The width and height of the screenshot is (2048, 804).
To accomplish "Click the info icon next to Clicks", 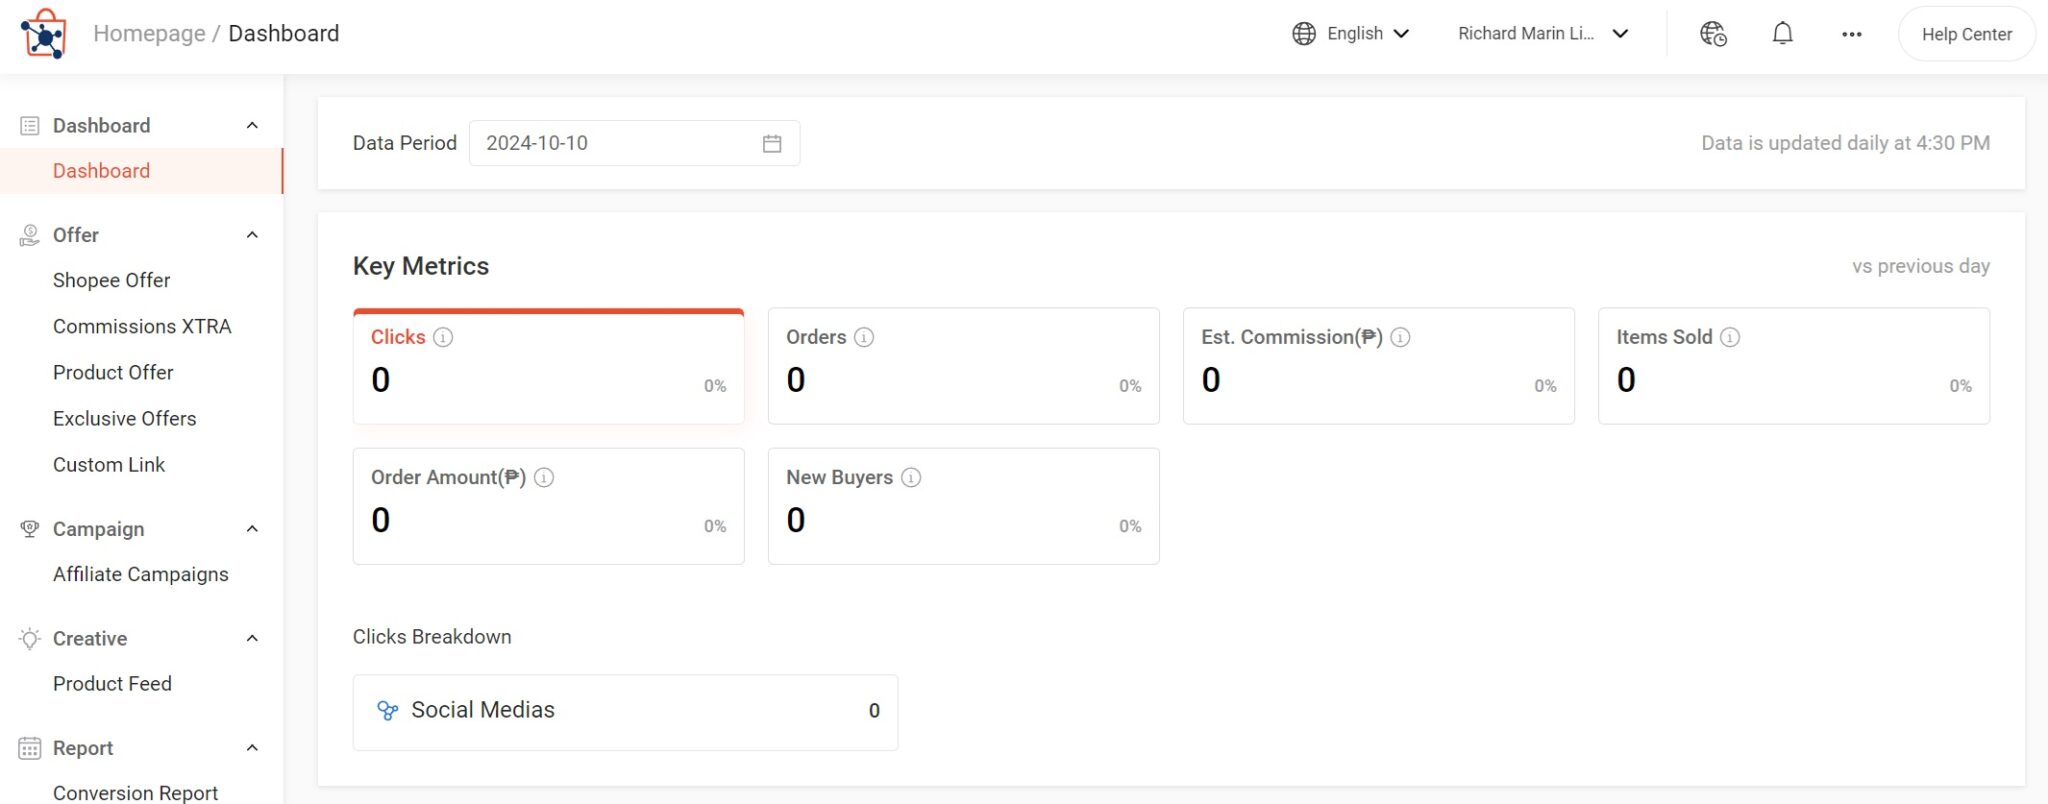I will (443, 338).
